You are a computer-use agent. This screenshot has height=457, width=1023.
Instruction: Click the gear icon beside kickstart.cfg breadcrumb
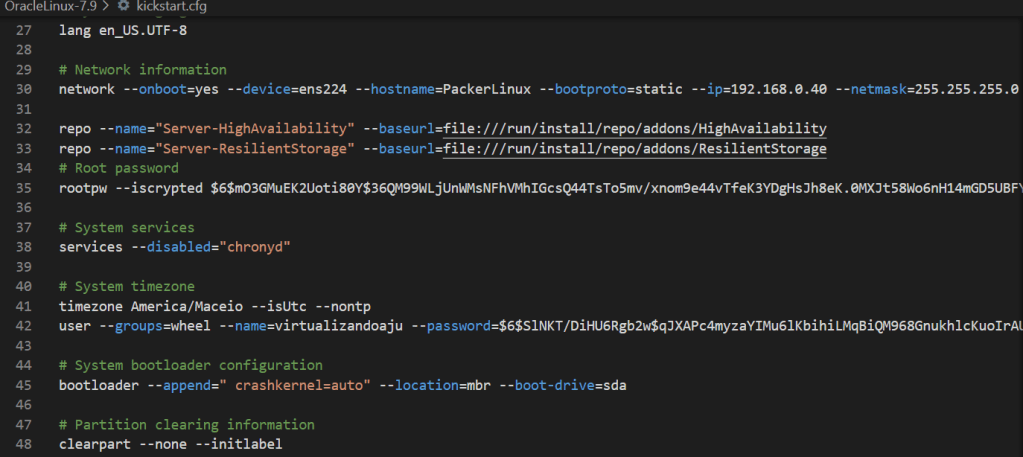[124, 7]
